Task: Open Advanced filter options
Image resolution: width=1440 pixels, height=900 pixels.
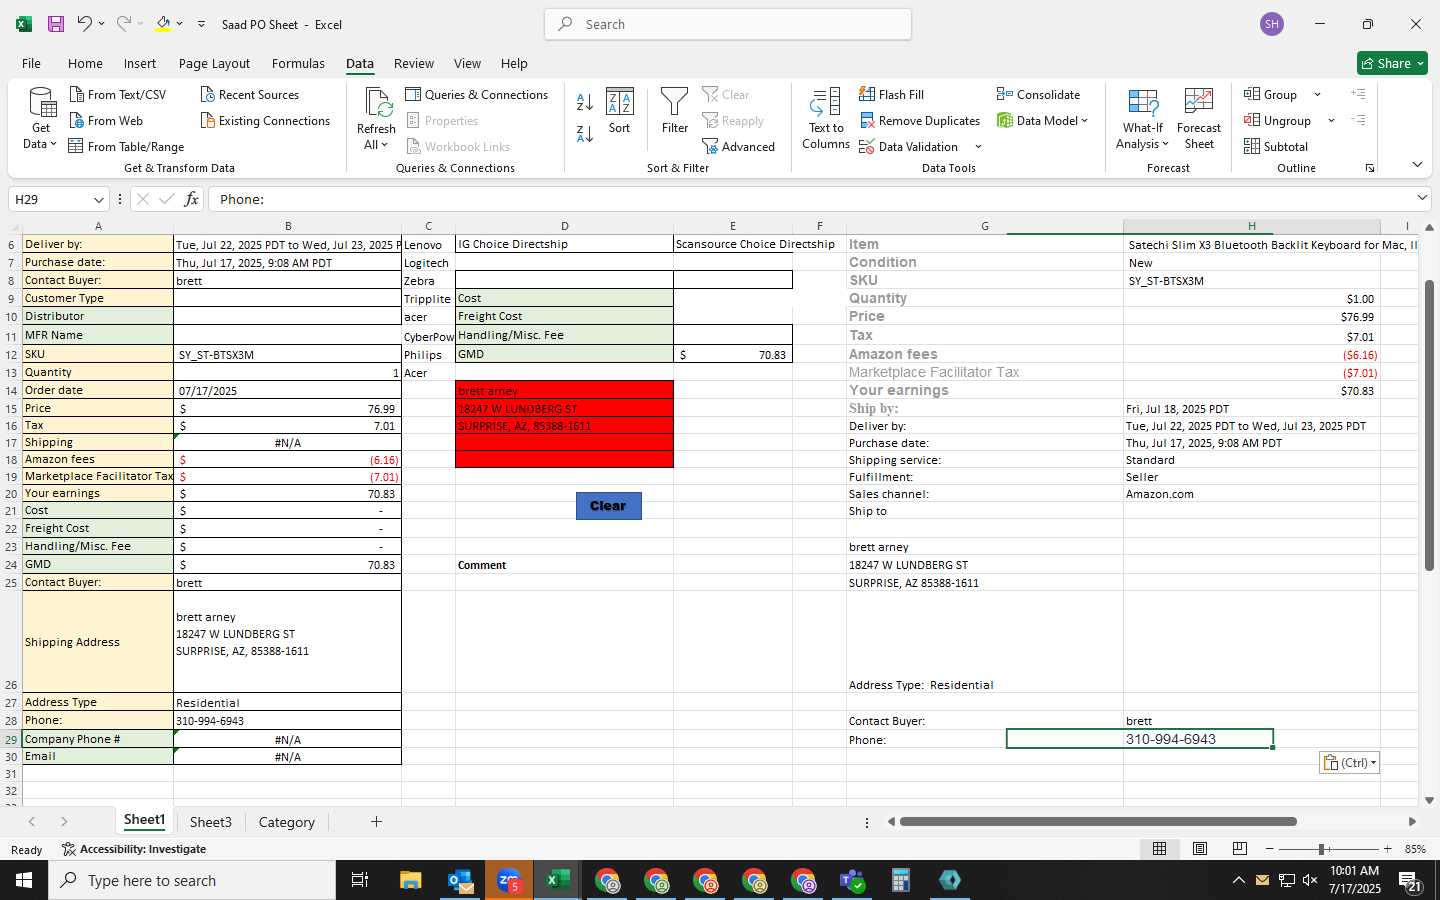Action: point(739,146)
